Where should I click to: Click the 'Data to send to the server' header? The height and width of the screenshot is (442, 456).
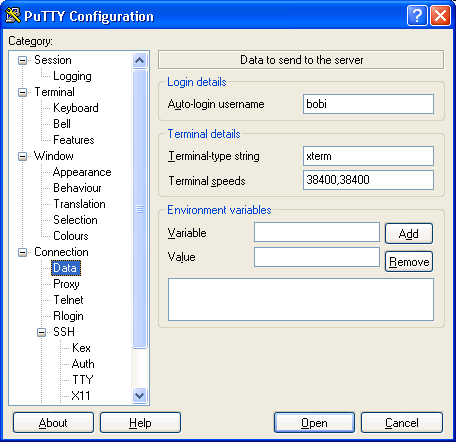pos(301,60)
